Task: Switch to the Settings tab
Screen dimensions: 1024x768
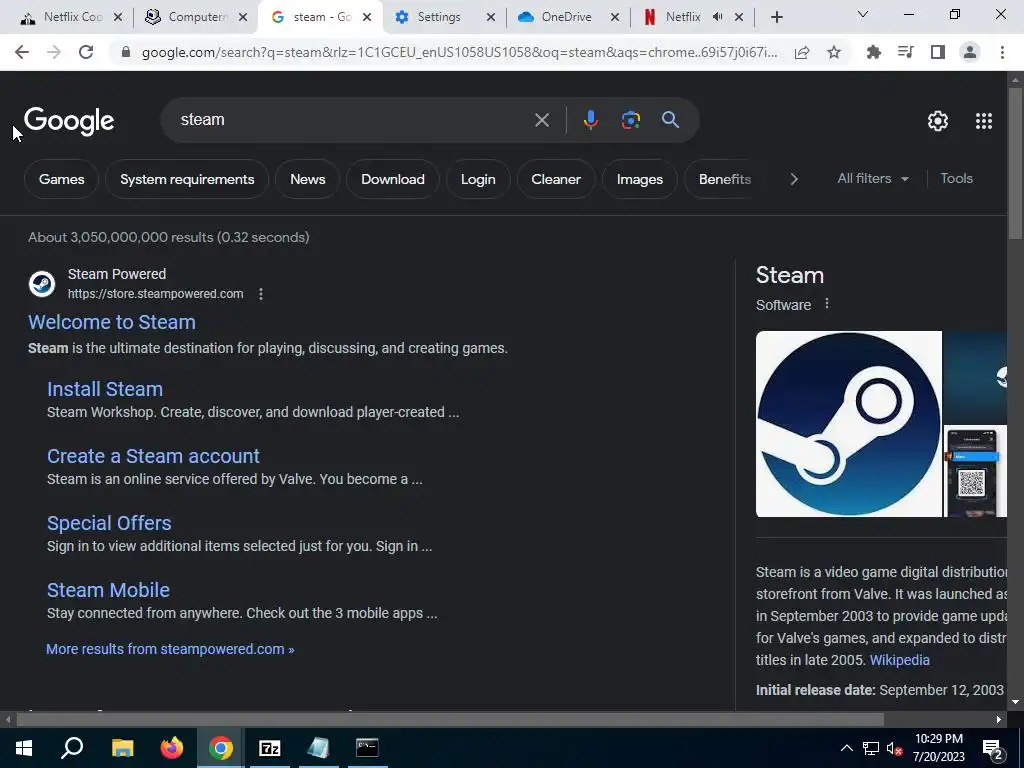Action: 446,18
